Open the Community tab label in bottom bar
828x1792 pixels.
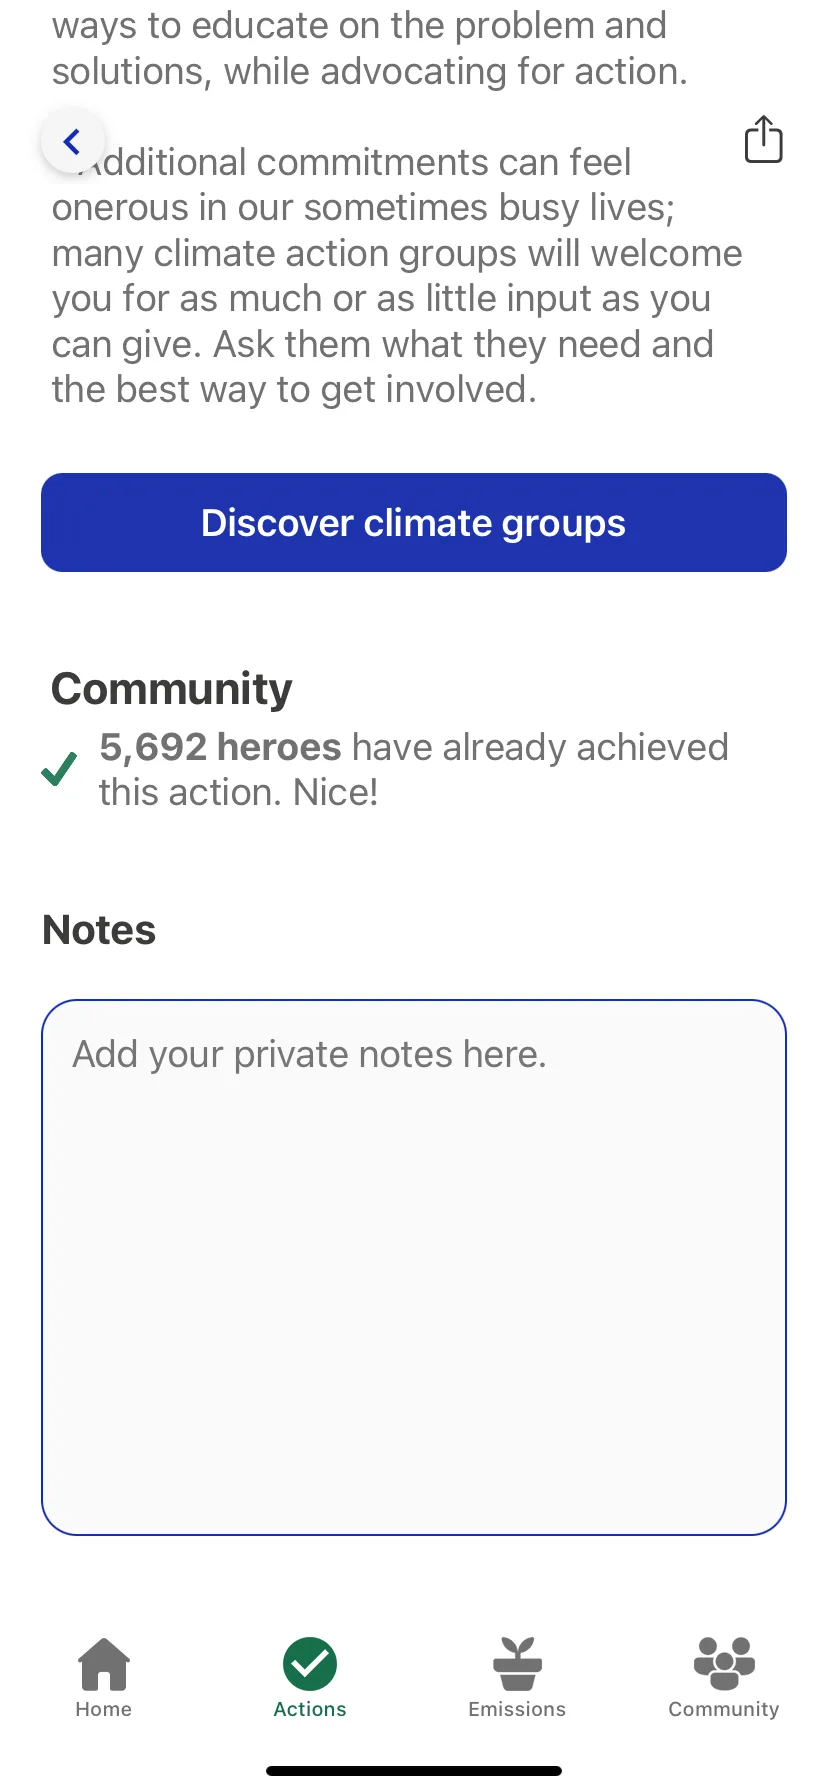pos(724,1709)
